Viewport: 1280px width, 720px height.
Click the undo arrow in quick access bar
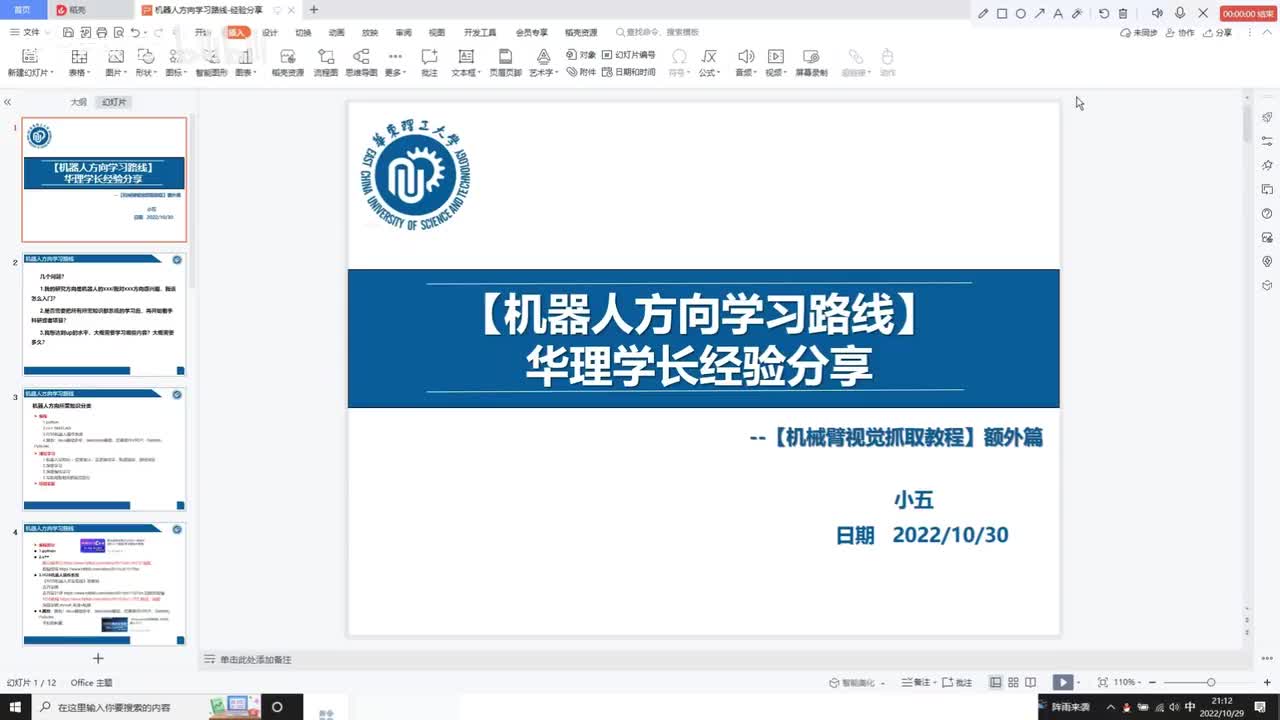point(136,32)
